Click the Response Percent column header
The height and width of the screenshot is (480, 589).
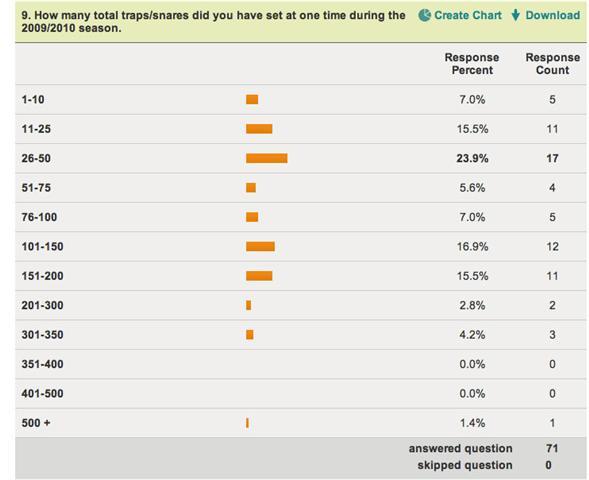[472, 64]
